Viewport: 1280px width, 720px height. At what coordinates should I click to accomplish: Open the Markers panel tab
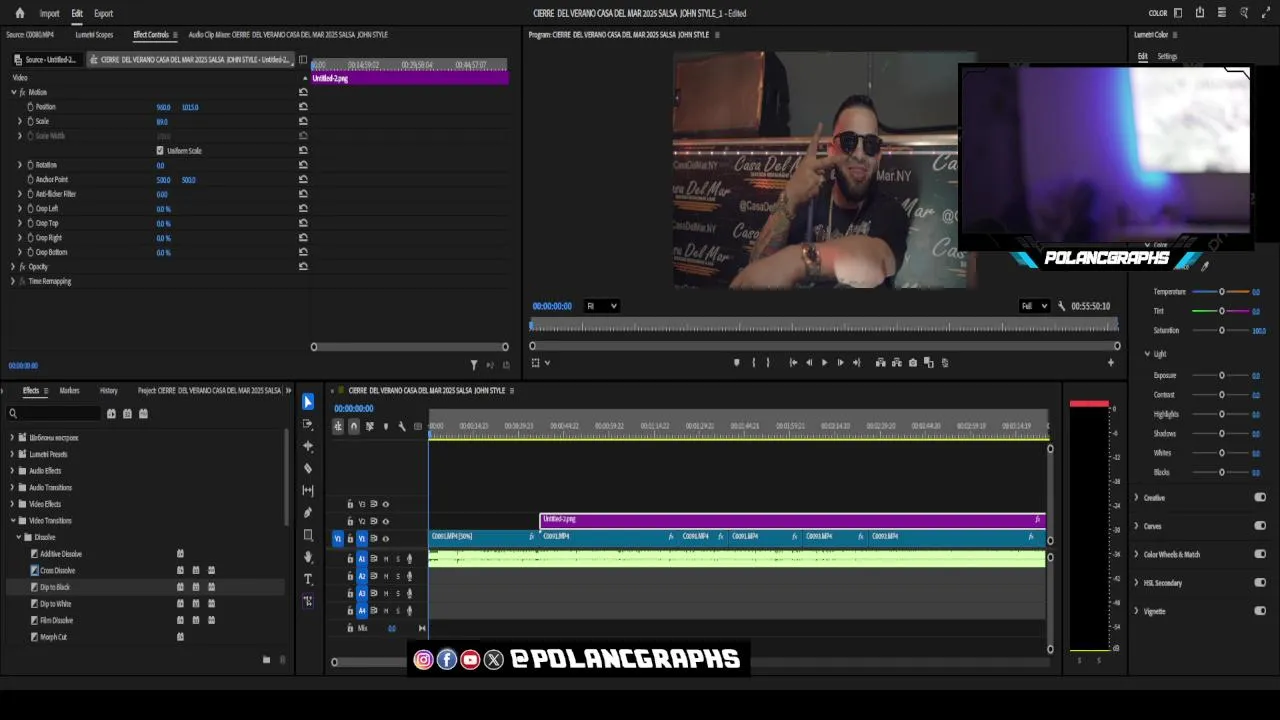click(x=69, y=390)
